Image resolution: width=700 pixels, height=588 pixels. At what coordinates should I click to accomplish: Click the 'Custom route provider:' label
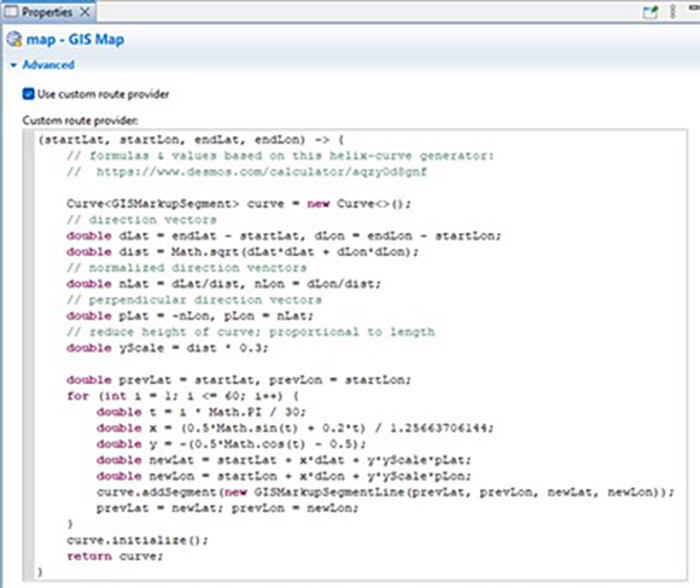80,121
